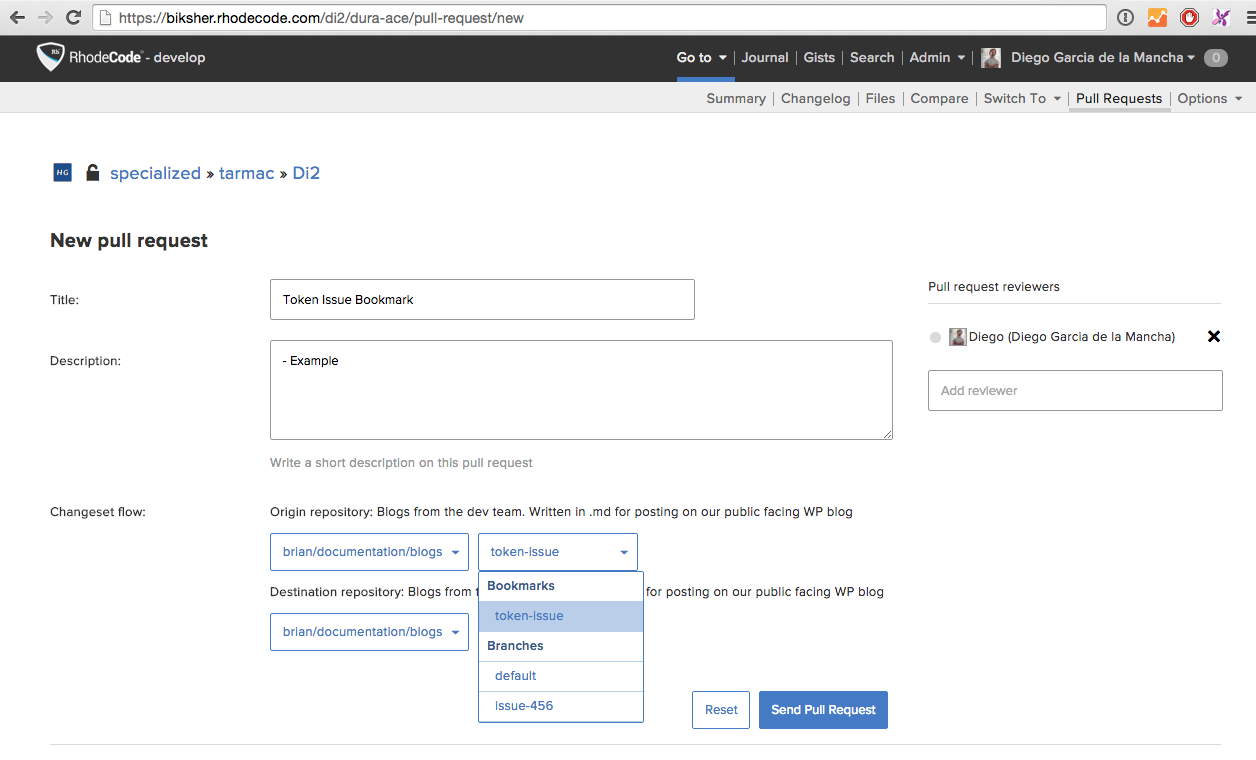Open the Changelog tab
This screenshot has width=1256, height=760.
point(815,98)
